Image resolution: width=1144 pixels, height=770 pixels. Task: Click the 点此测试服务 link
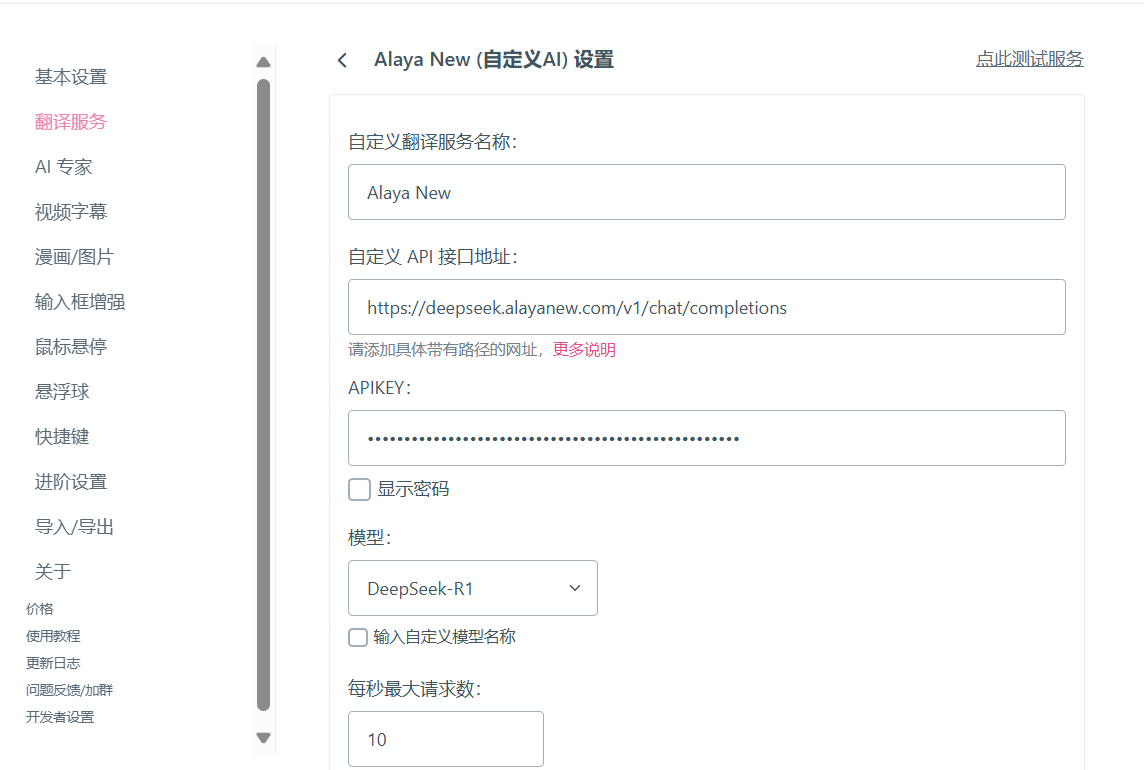[x=1029, y=59]
